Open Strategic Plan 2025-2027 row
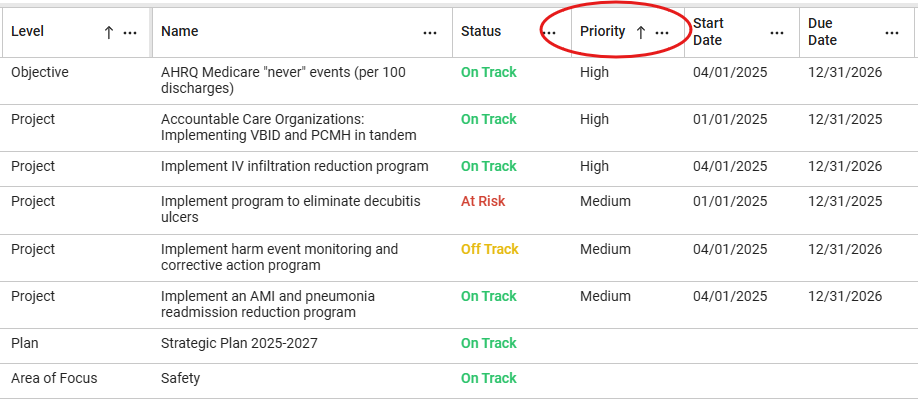The image size is (918, 399). [x=459, y=346]
